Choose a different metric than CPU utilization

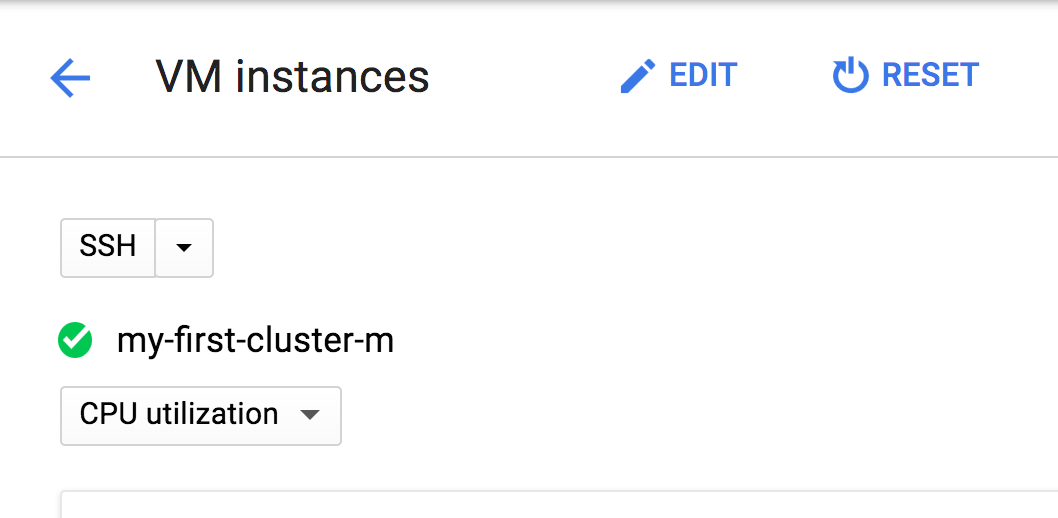point(201,415)
